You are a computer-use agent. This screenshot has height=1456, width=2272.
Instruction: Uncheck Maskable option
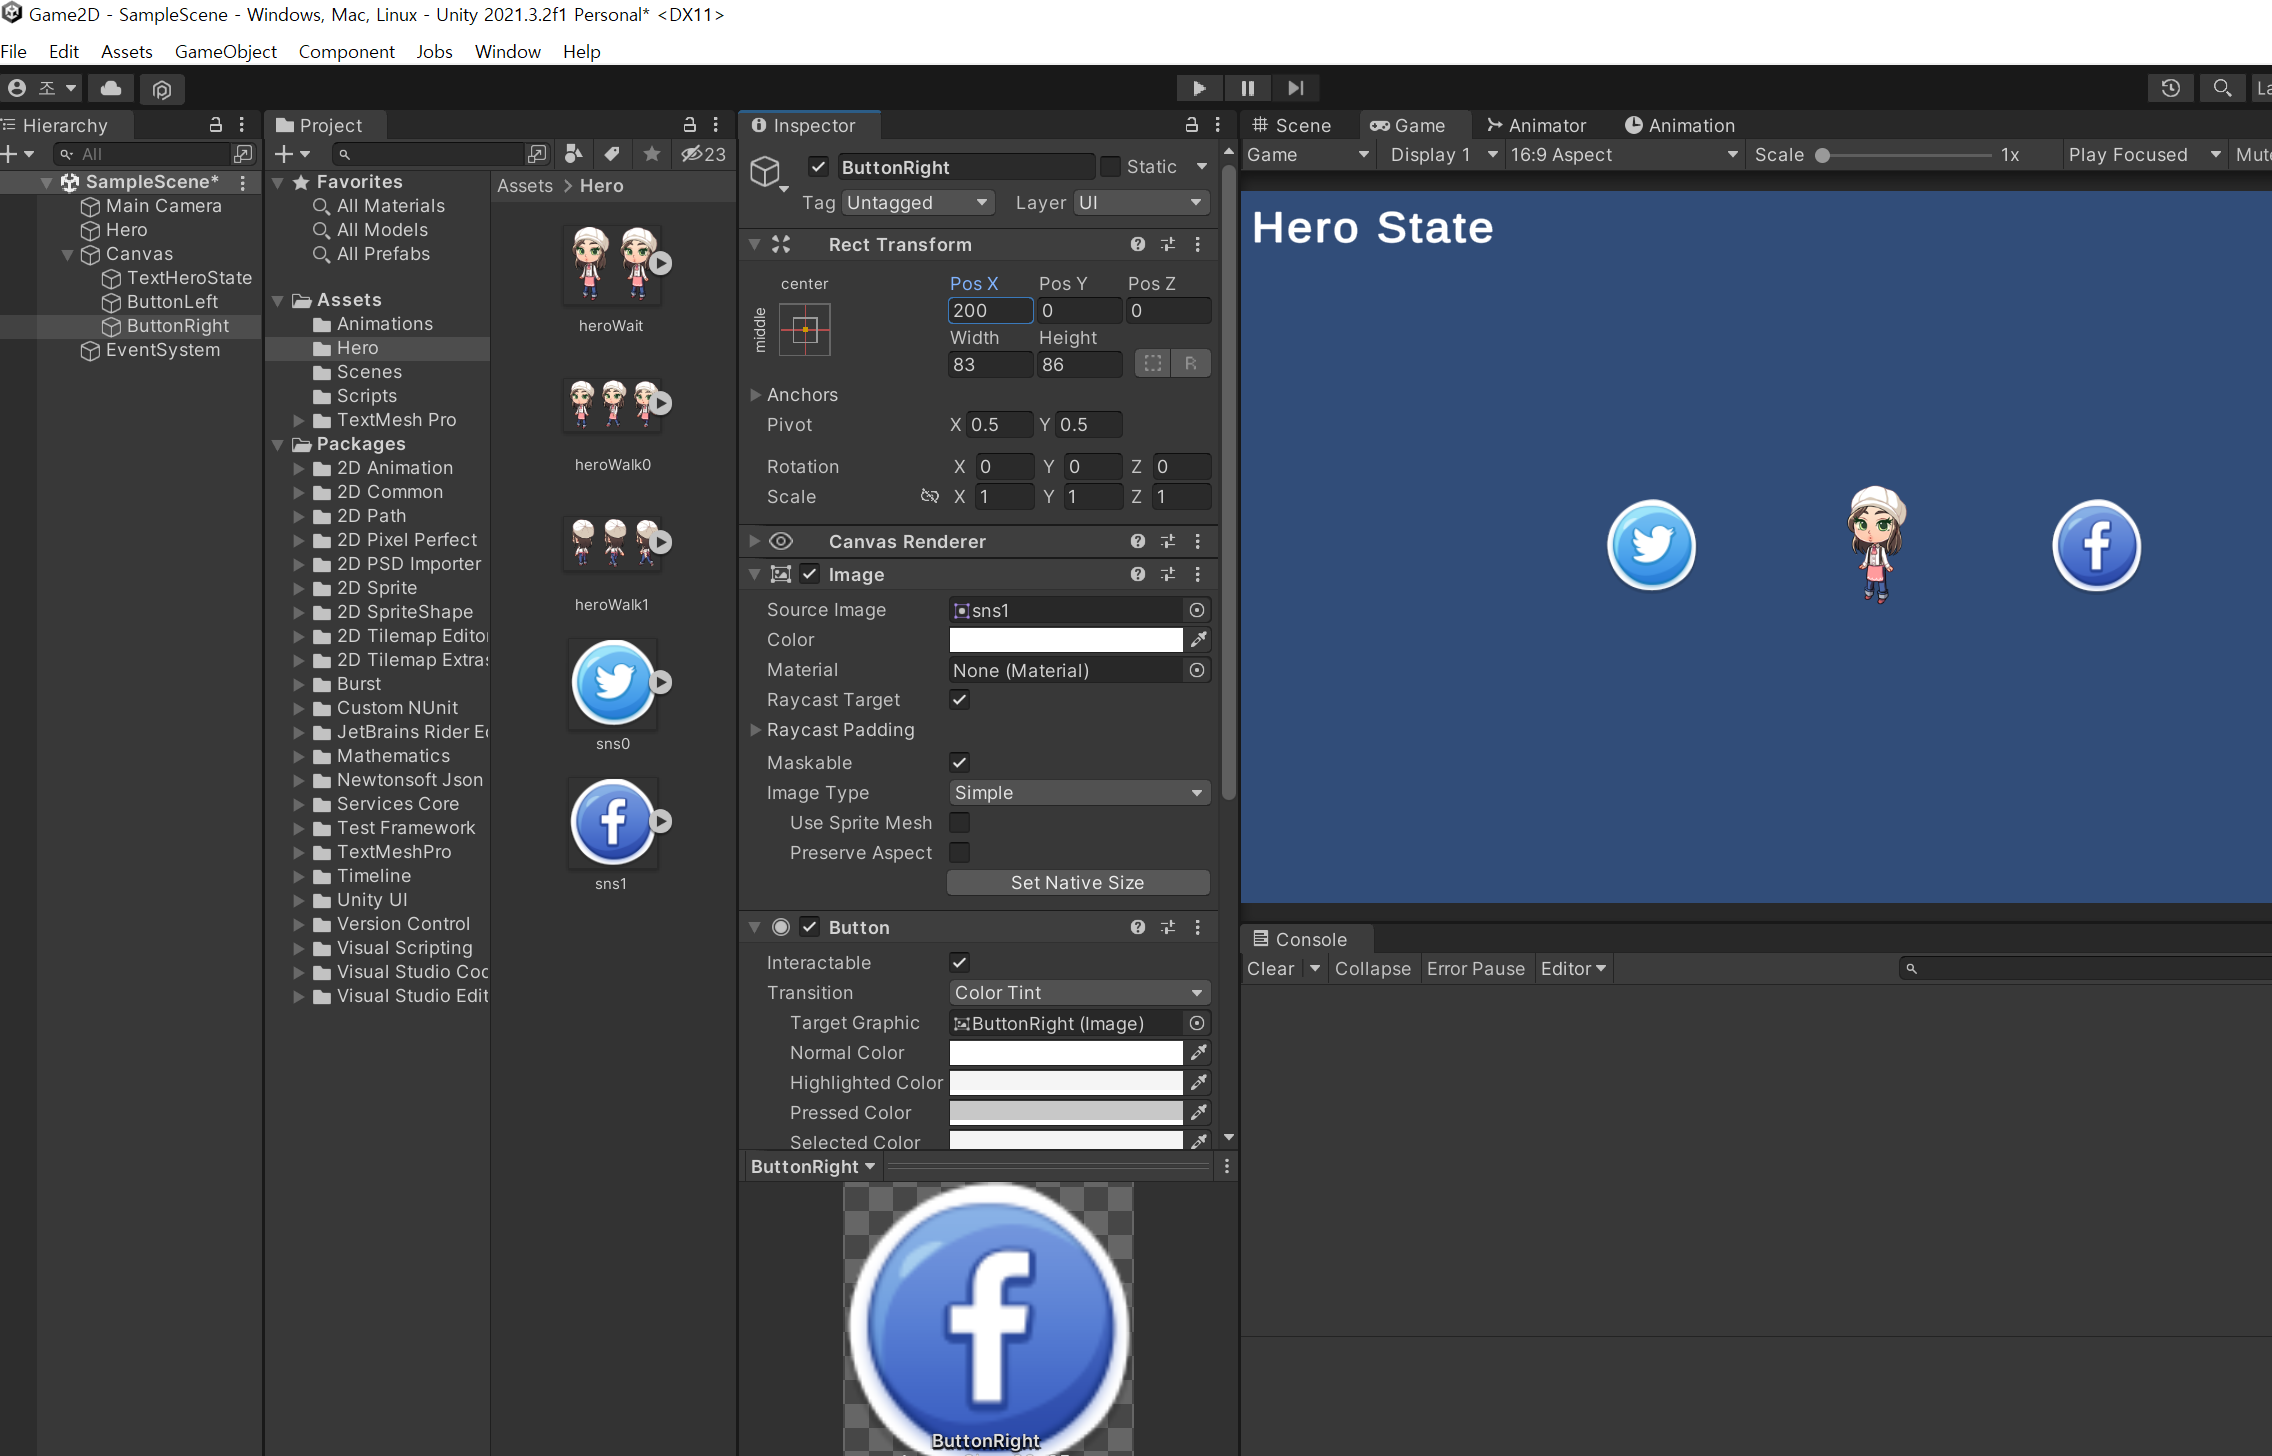click(959, 762)
